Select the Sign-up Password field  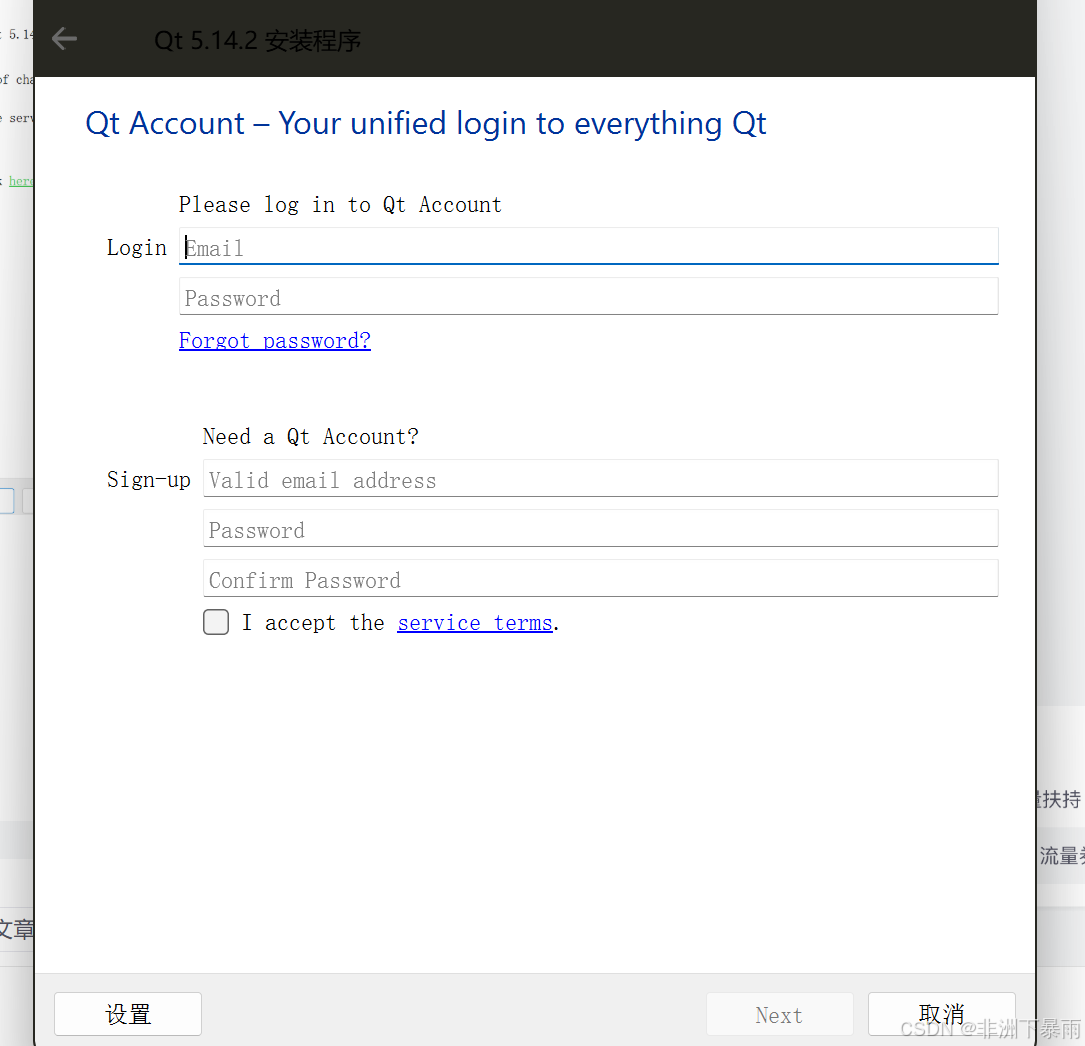tap(600, 529)
